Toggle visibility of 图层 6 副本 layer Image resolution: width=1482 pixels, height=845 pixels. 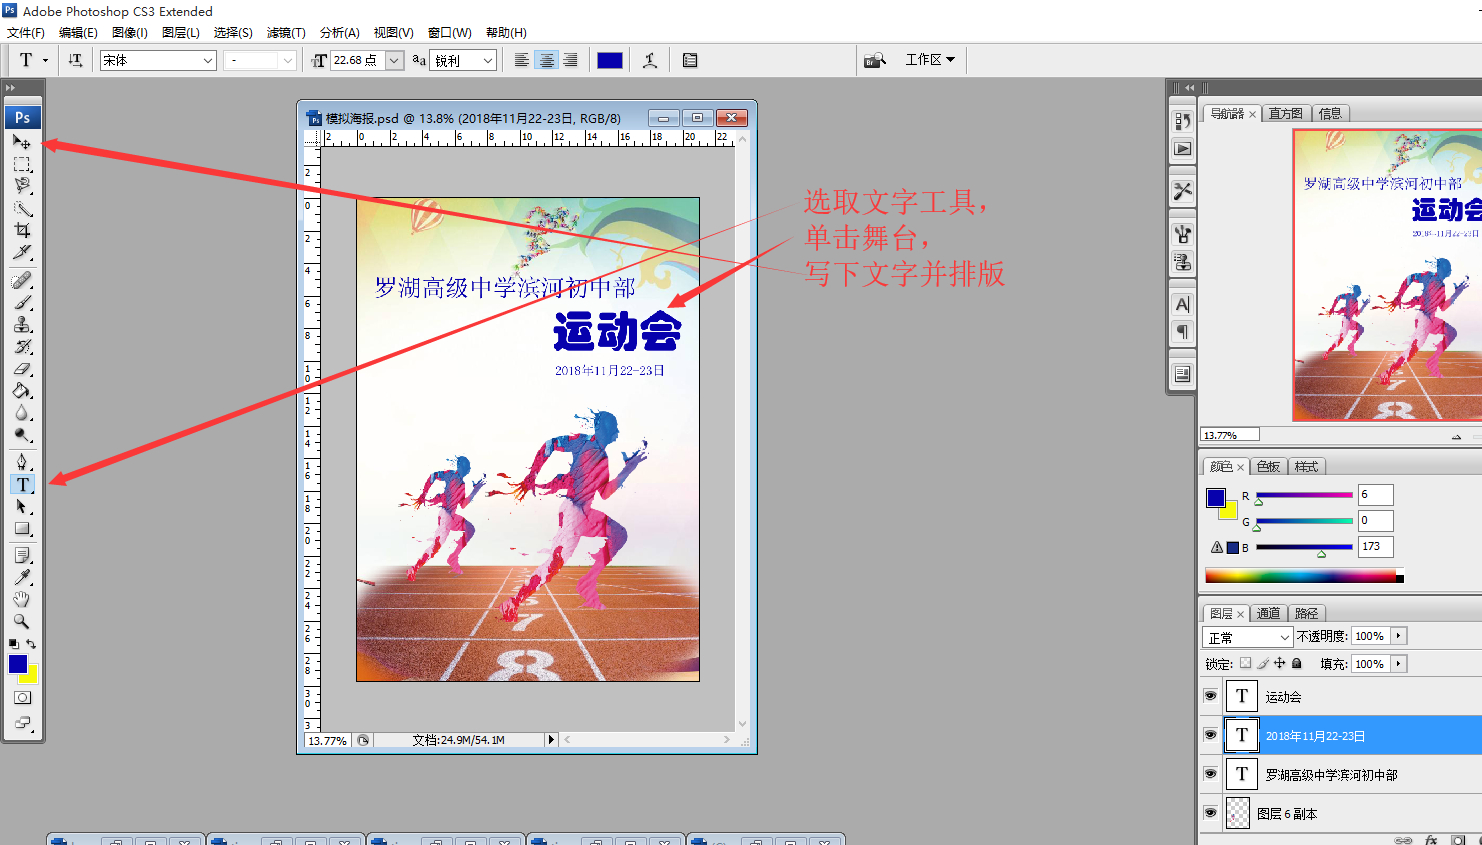[x=1210, y=813]
